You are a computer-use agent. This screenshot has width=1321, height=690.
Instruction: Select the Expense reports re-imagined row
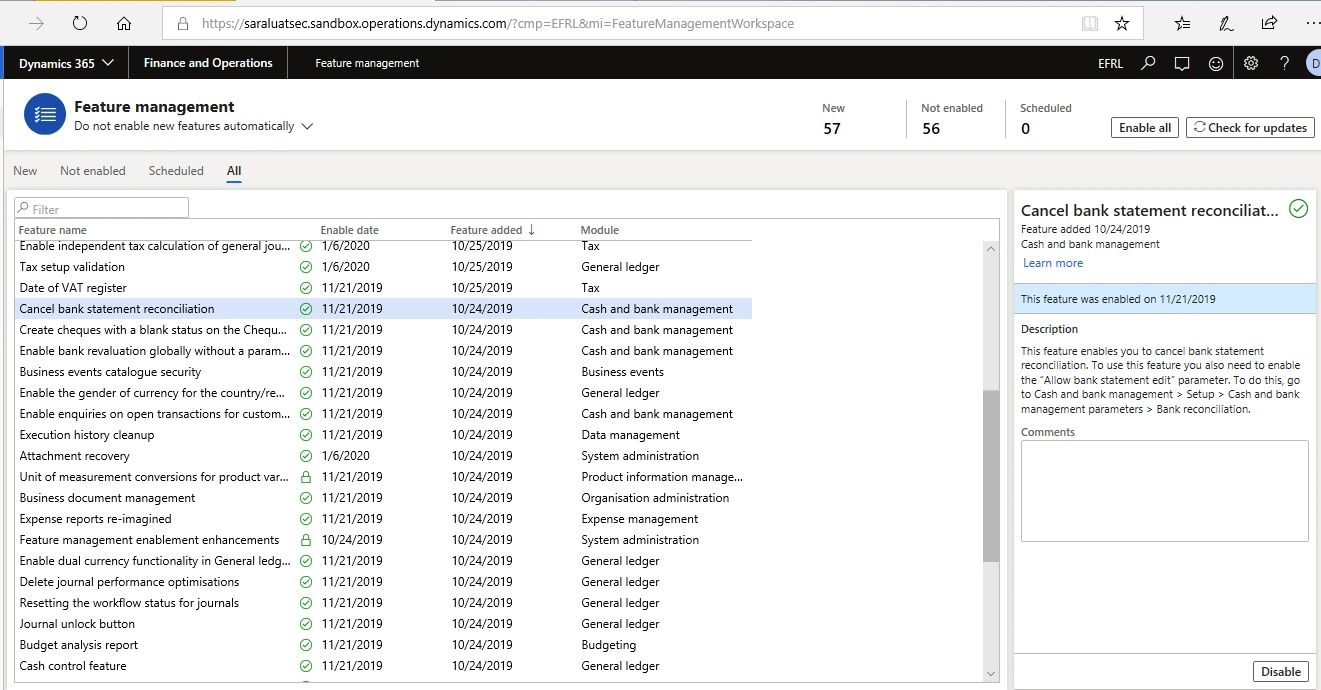385,519
